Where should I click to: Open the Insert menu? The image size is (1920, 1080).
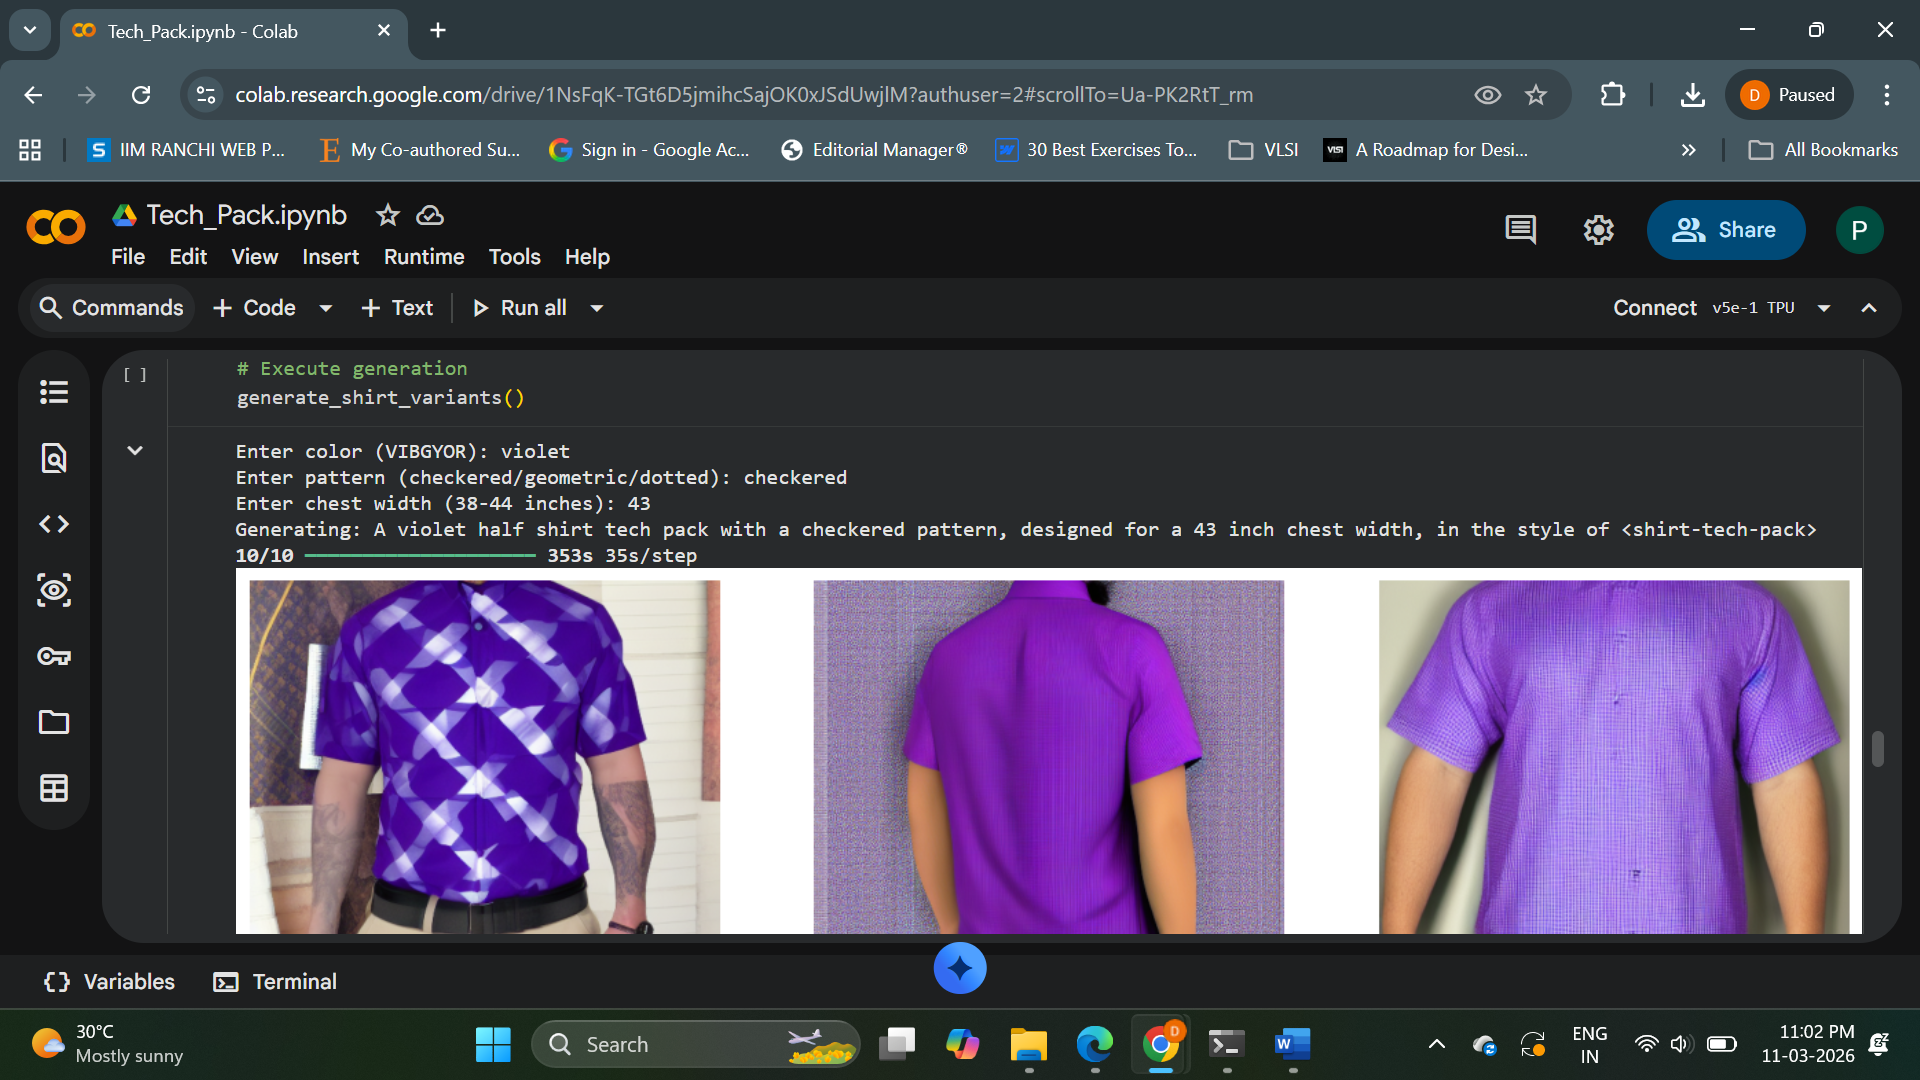tap(330, 257)
